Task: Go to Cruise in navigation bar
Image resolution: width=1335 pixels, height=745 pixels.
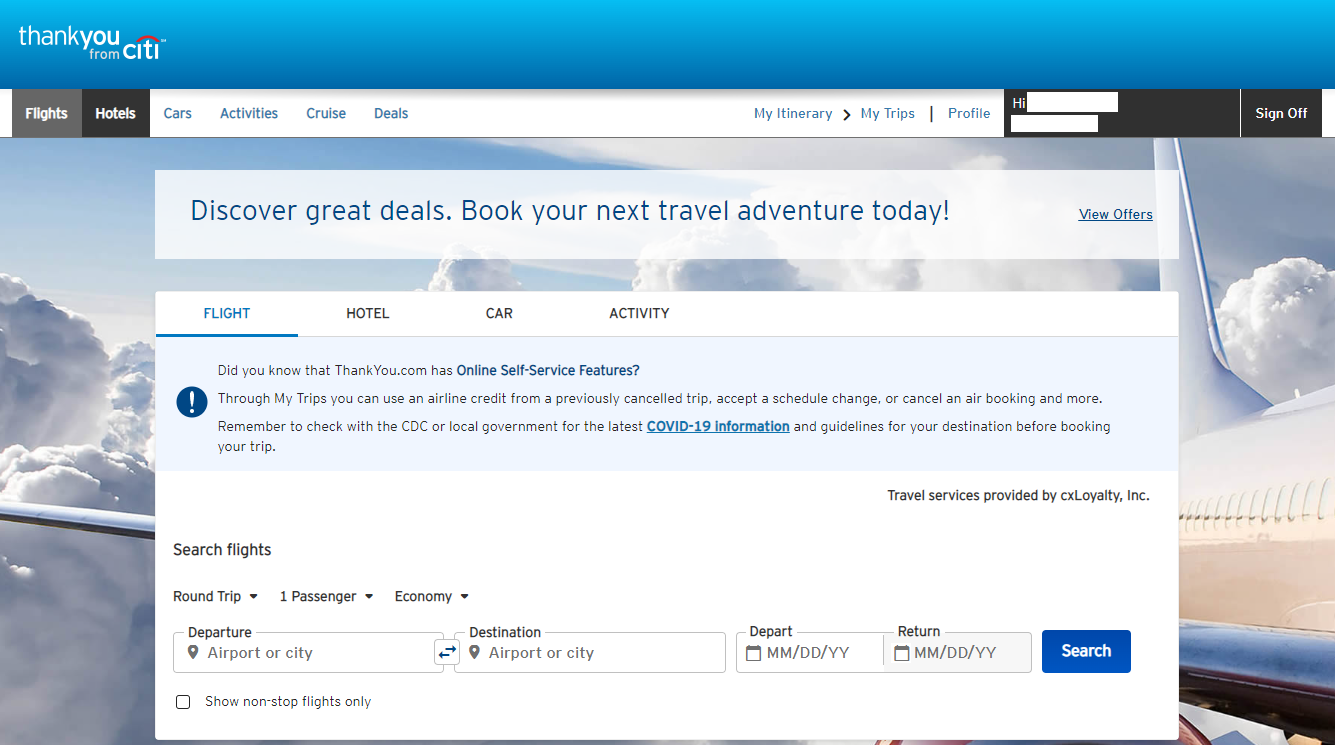Action: coord(326,113)
